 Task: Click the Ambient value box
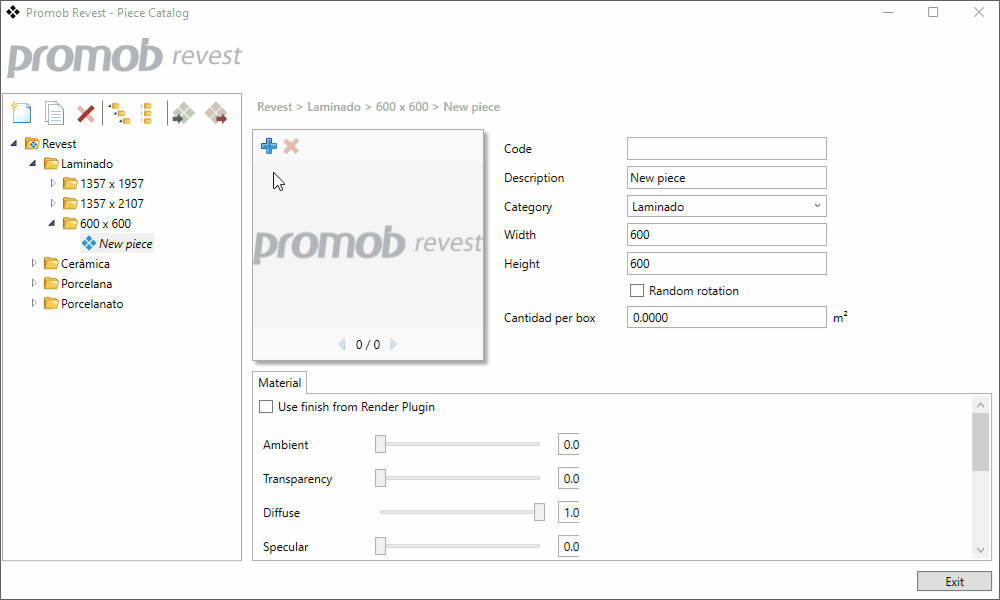click(x=569, y=444)
